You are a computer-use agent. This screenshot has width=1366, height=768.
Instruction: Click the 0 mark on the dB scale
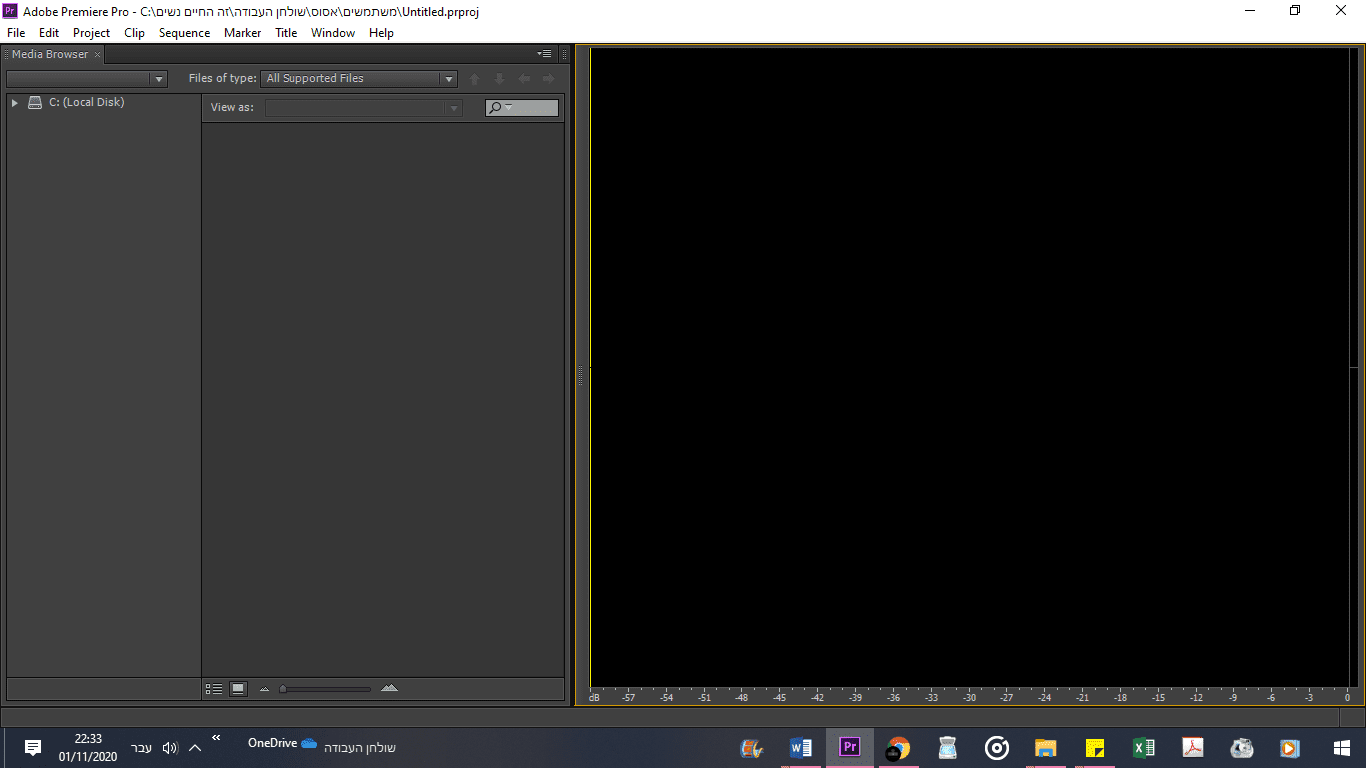1347,697
